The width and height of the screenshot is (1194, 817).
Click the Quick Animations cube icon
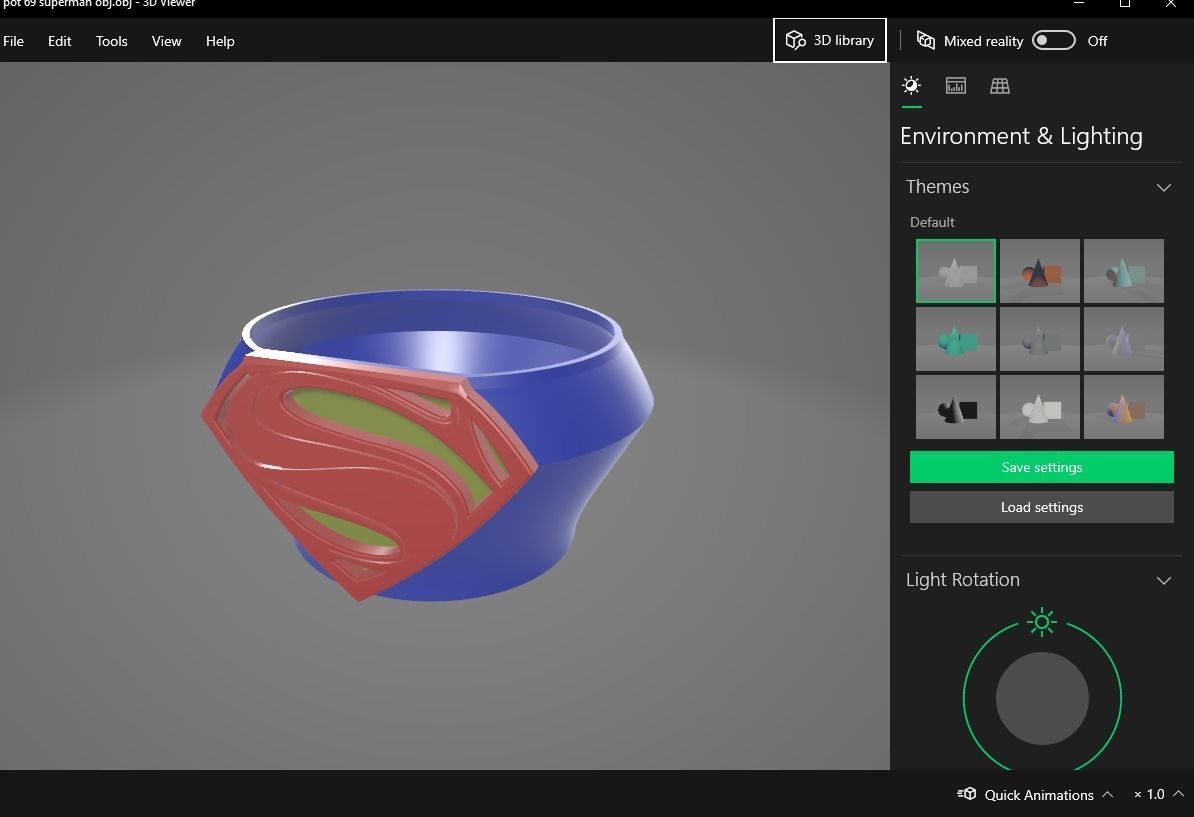point(966,794)
